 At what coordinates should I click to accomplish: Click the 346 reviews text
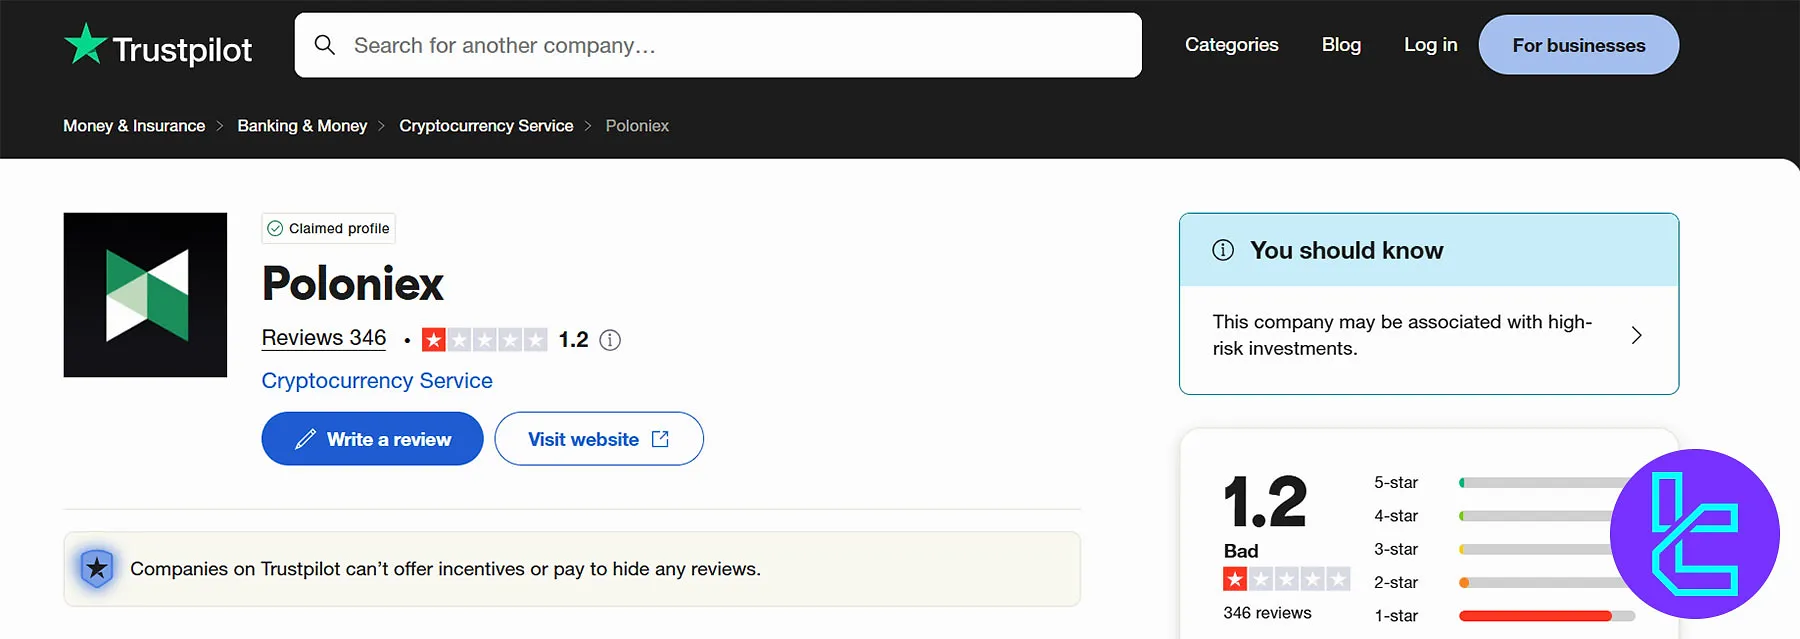point(1267,613)
